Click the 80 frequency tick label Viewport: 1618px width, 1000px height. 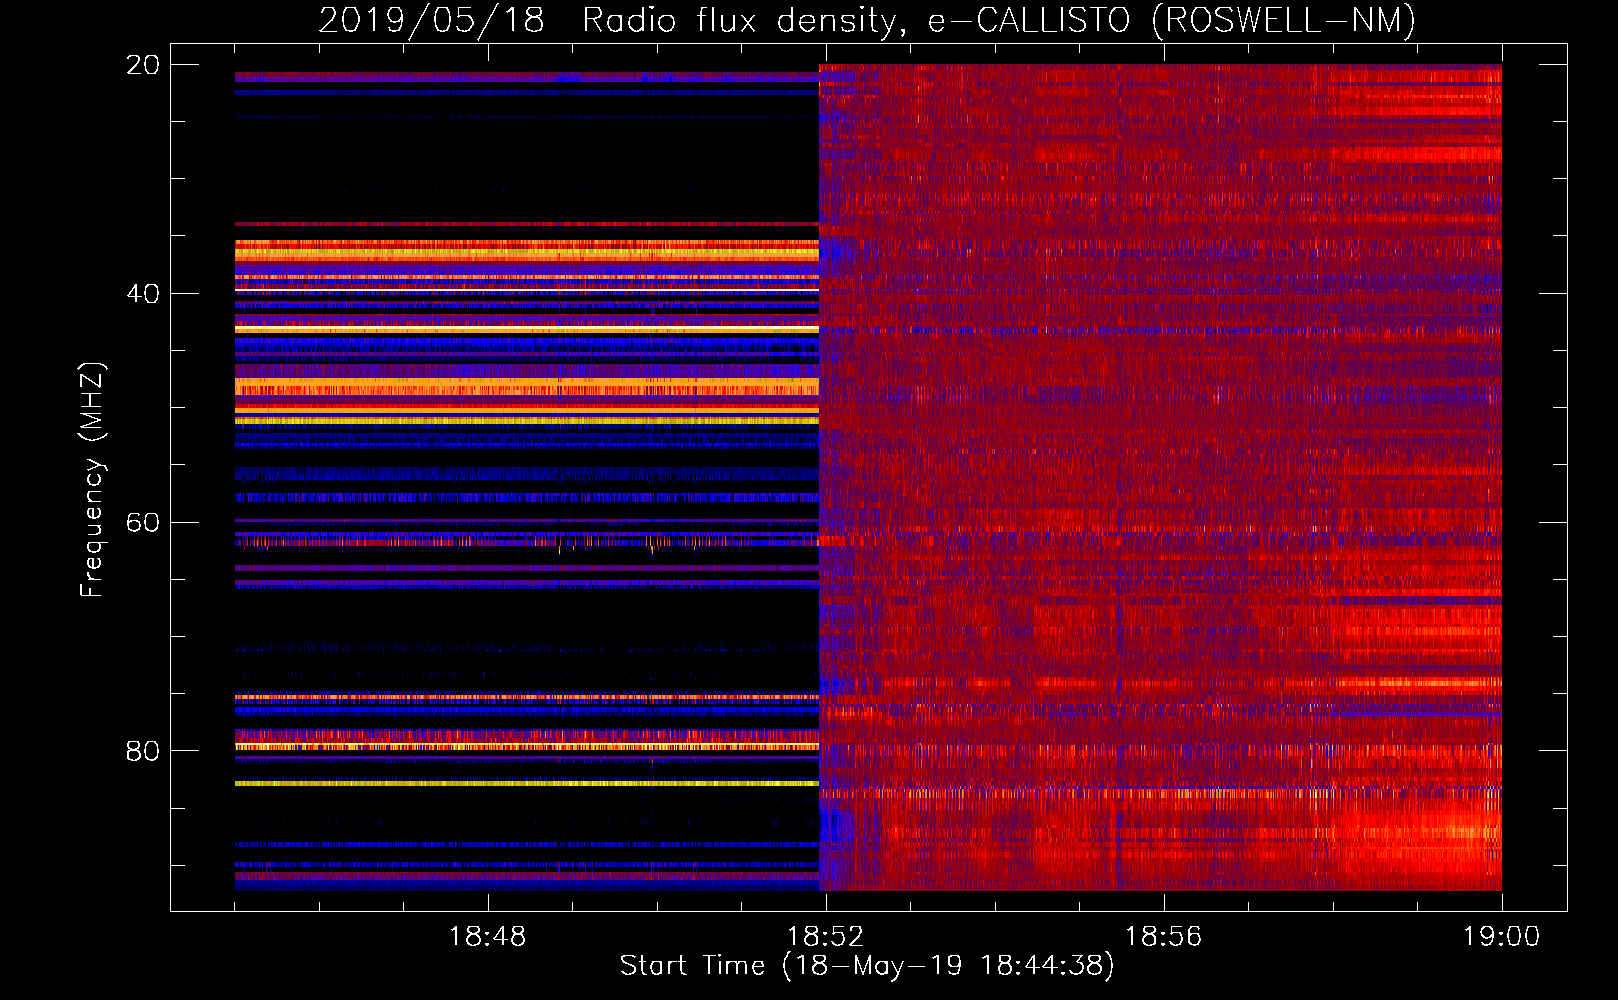click(x=142, y=751)
